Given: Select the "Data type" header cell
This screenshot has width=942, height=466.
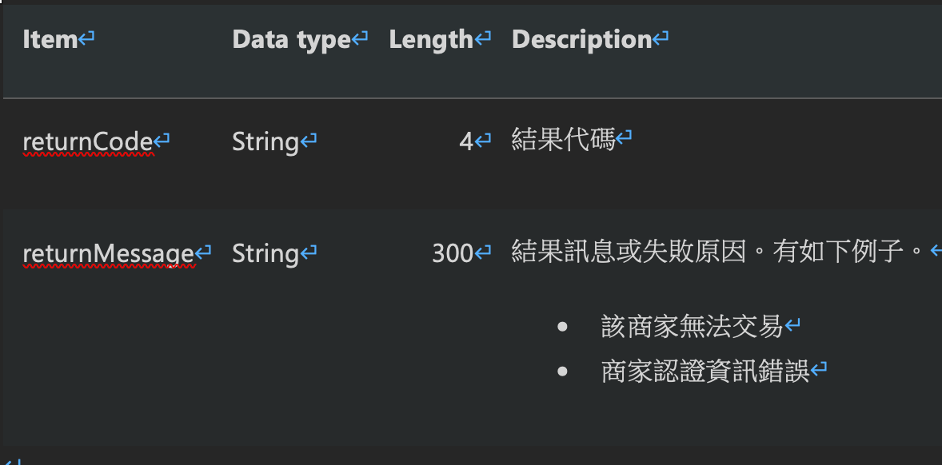Looking at the screenshot, I should 291,40.
